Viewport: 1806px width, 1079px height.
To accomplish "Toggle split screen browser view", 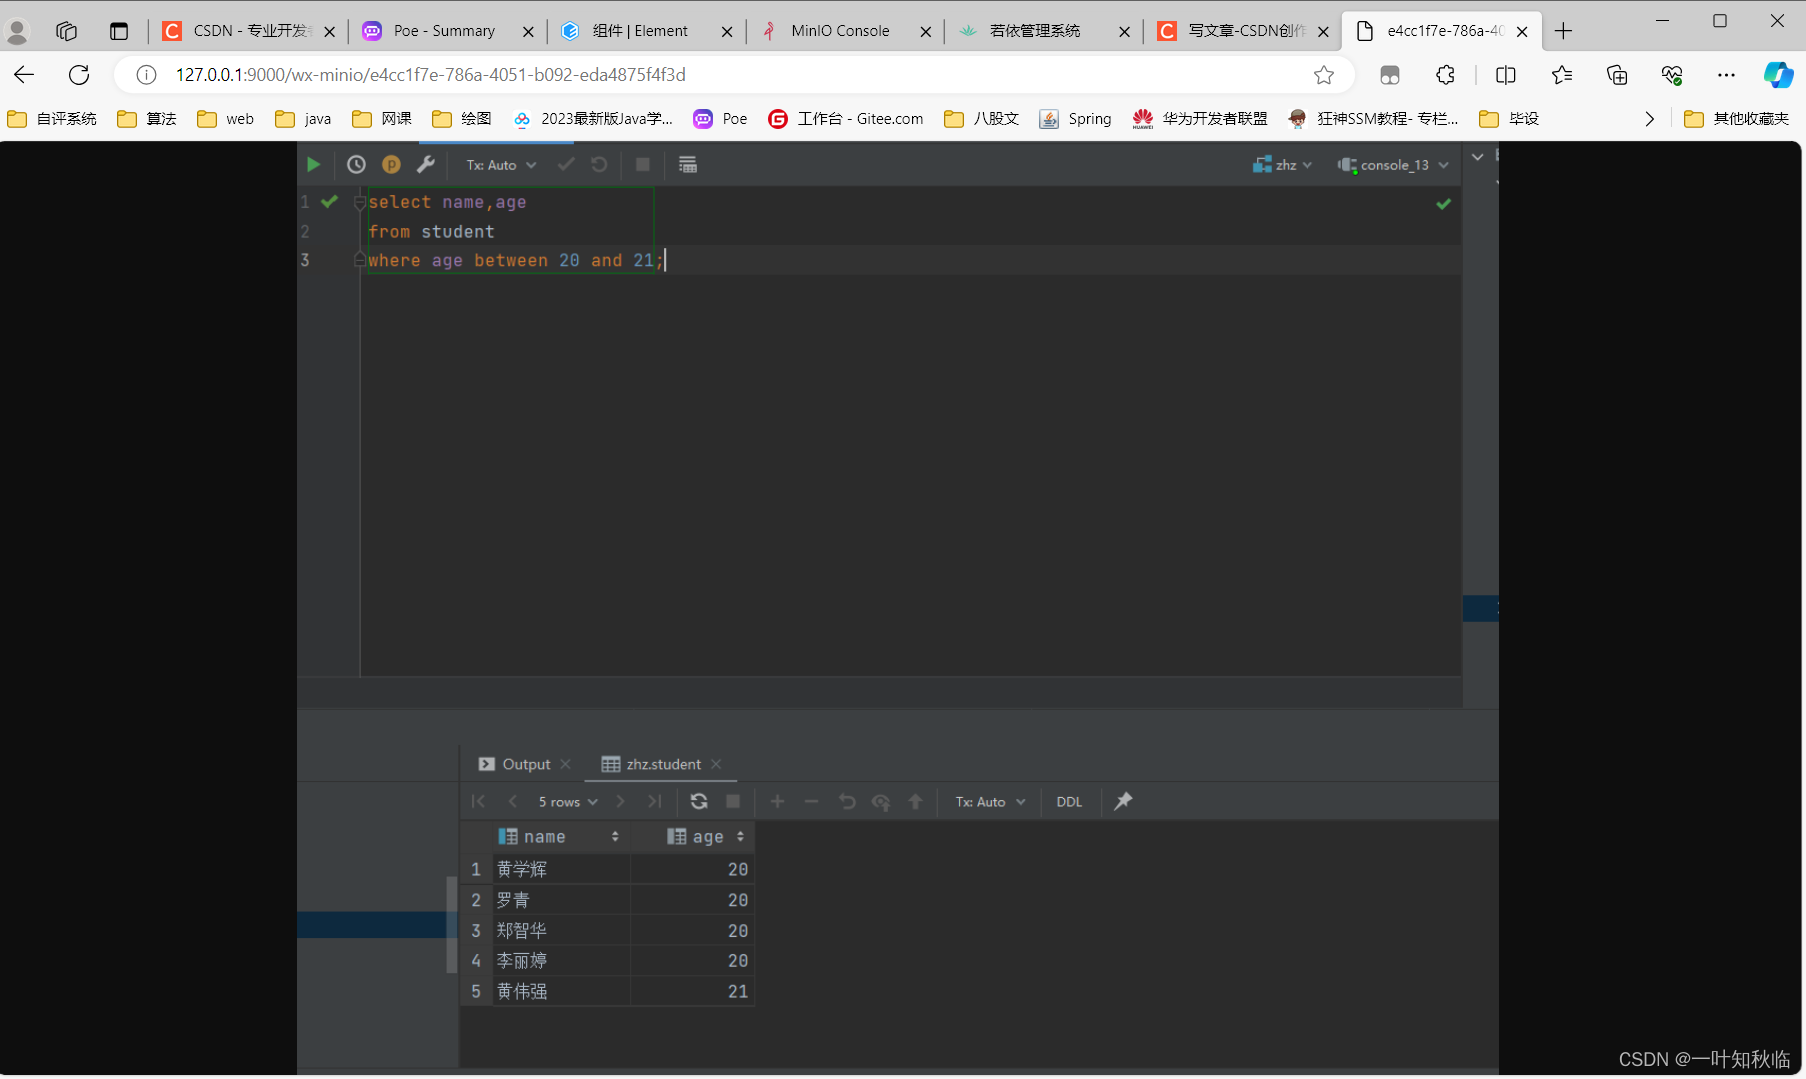I will (x=1506, y=74).
